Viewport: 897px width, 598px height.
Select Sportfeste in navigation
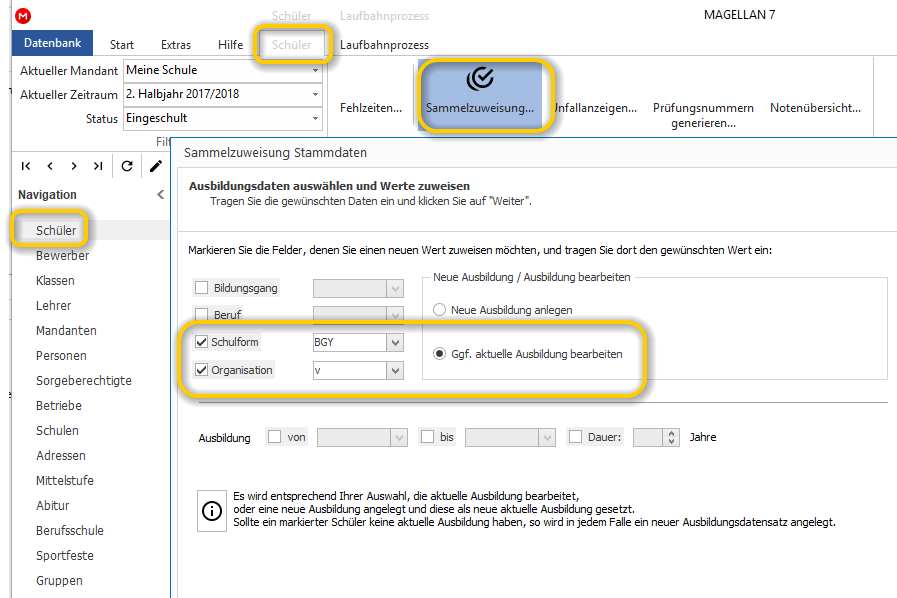pos(65,555)
